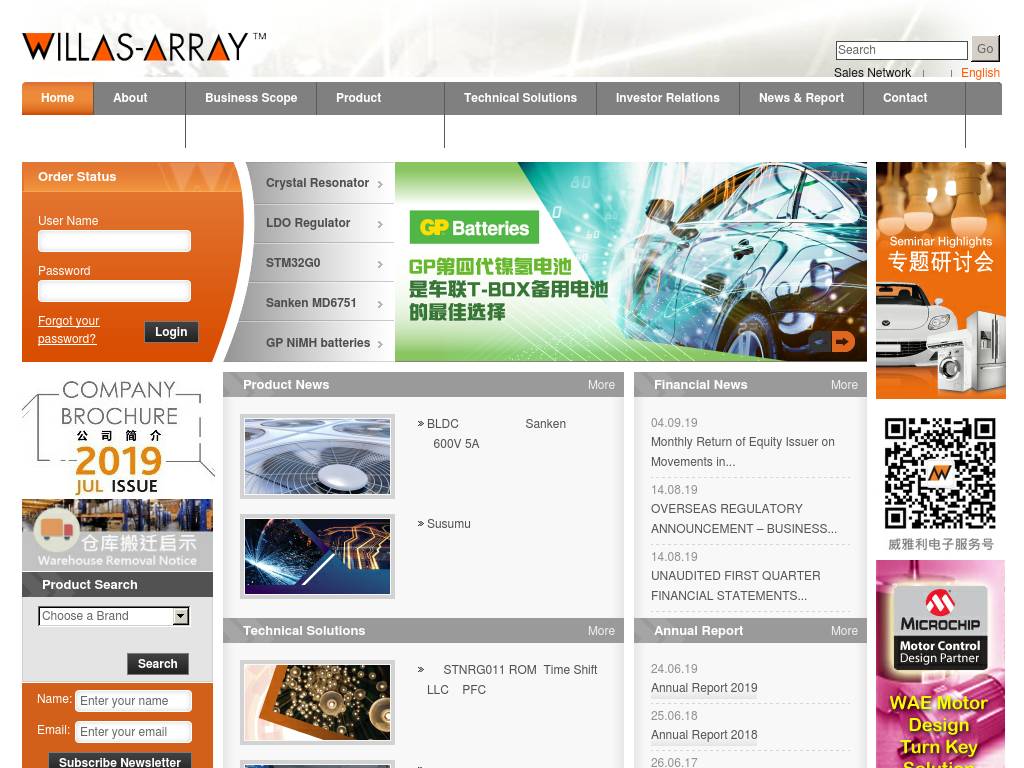This screenshot has height=768, width=1024.
Task: Focus the User Name input field
Action: click(x=114, y=241)
